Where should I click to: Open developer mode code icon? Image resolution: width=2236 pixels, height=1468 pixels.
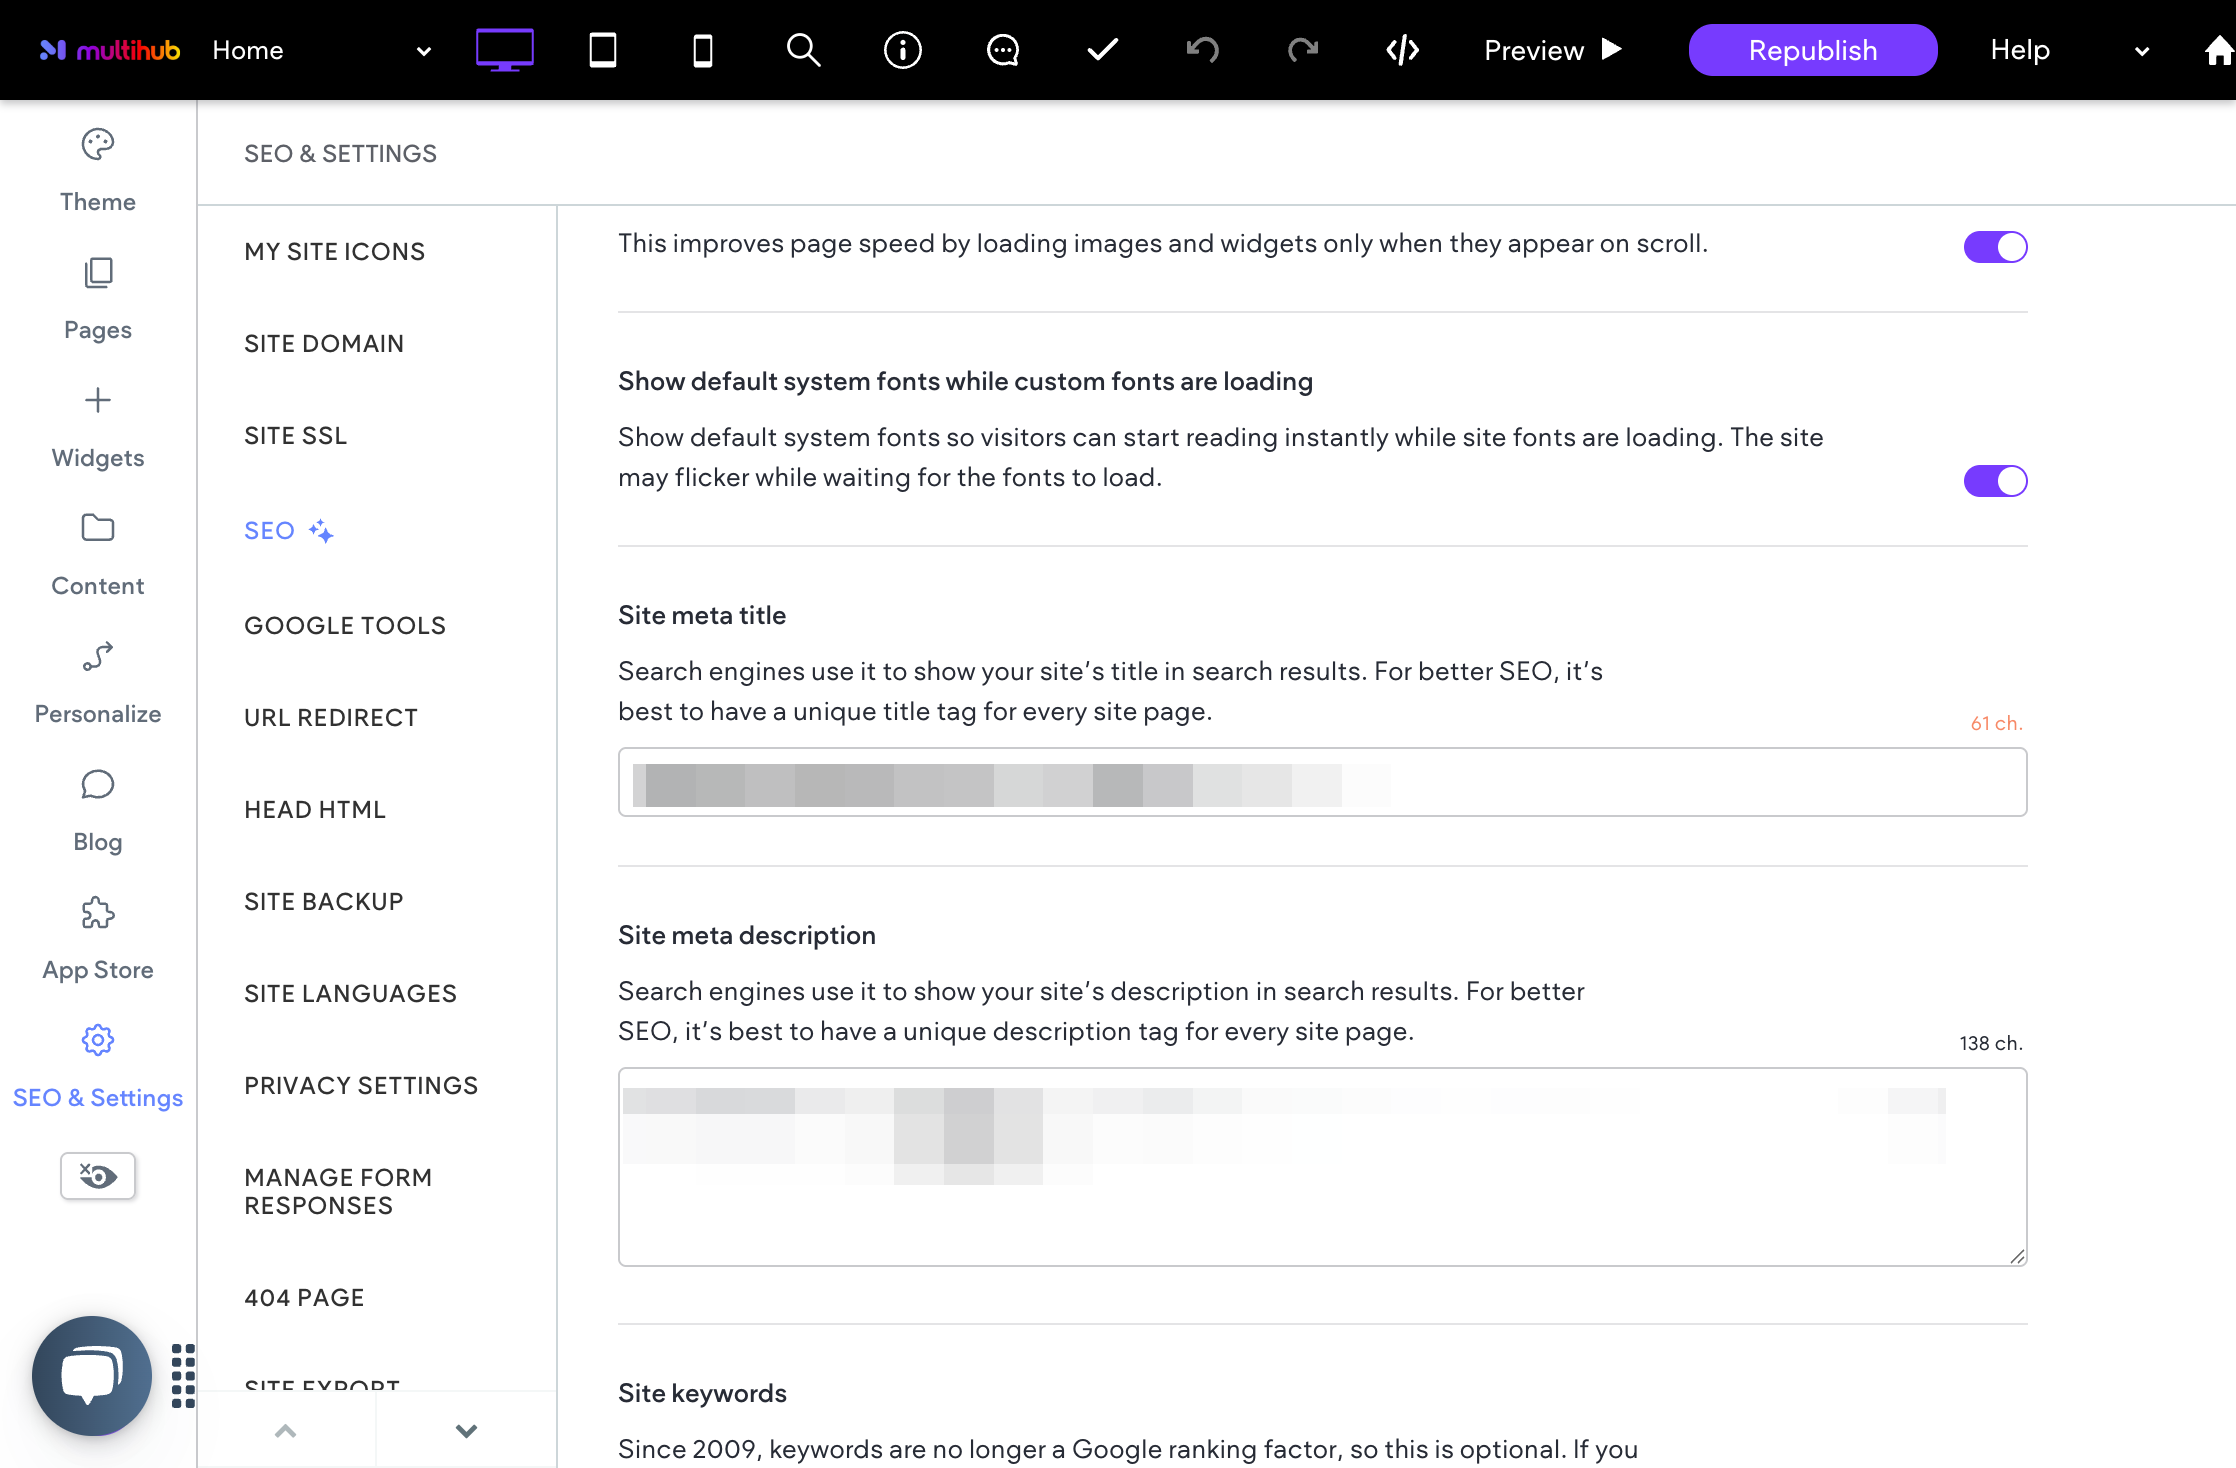click(1403, 50)
